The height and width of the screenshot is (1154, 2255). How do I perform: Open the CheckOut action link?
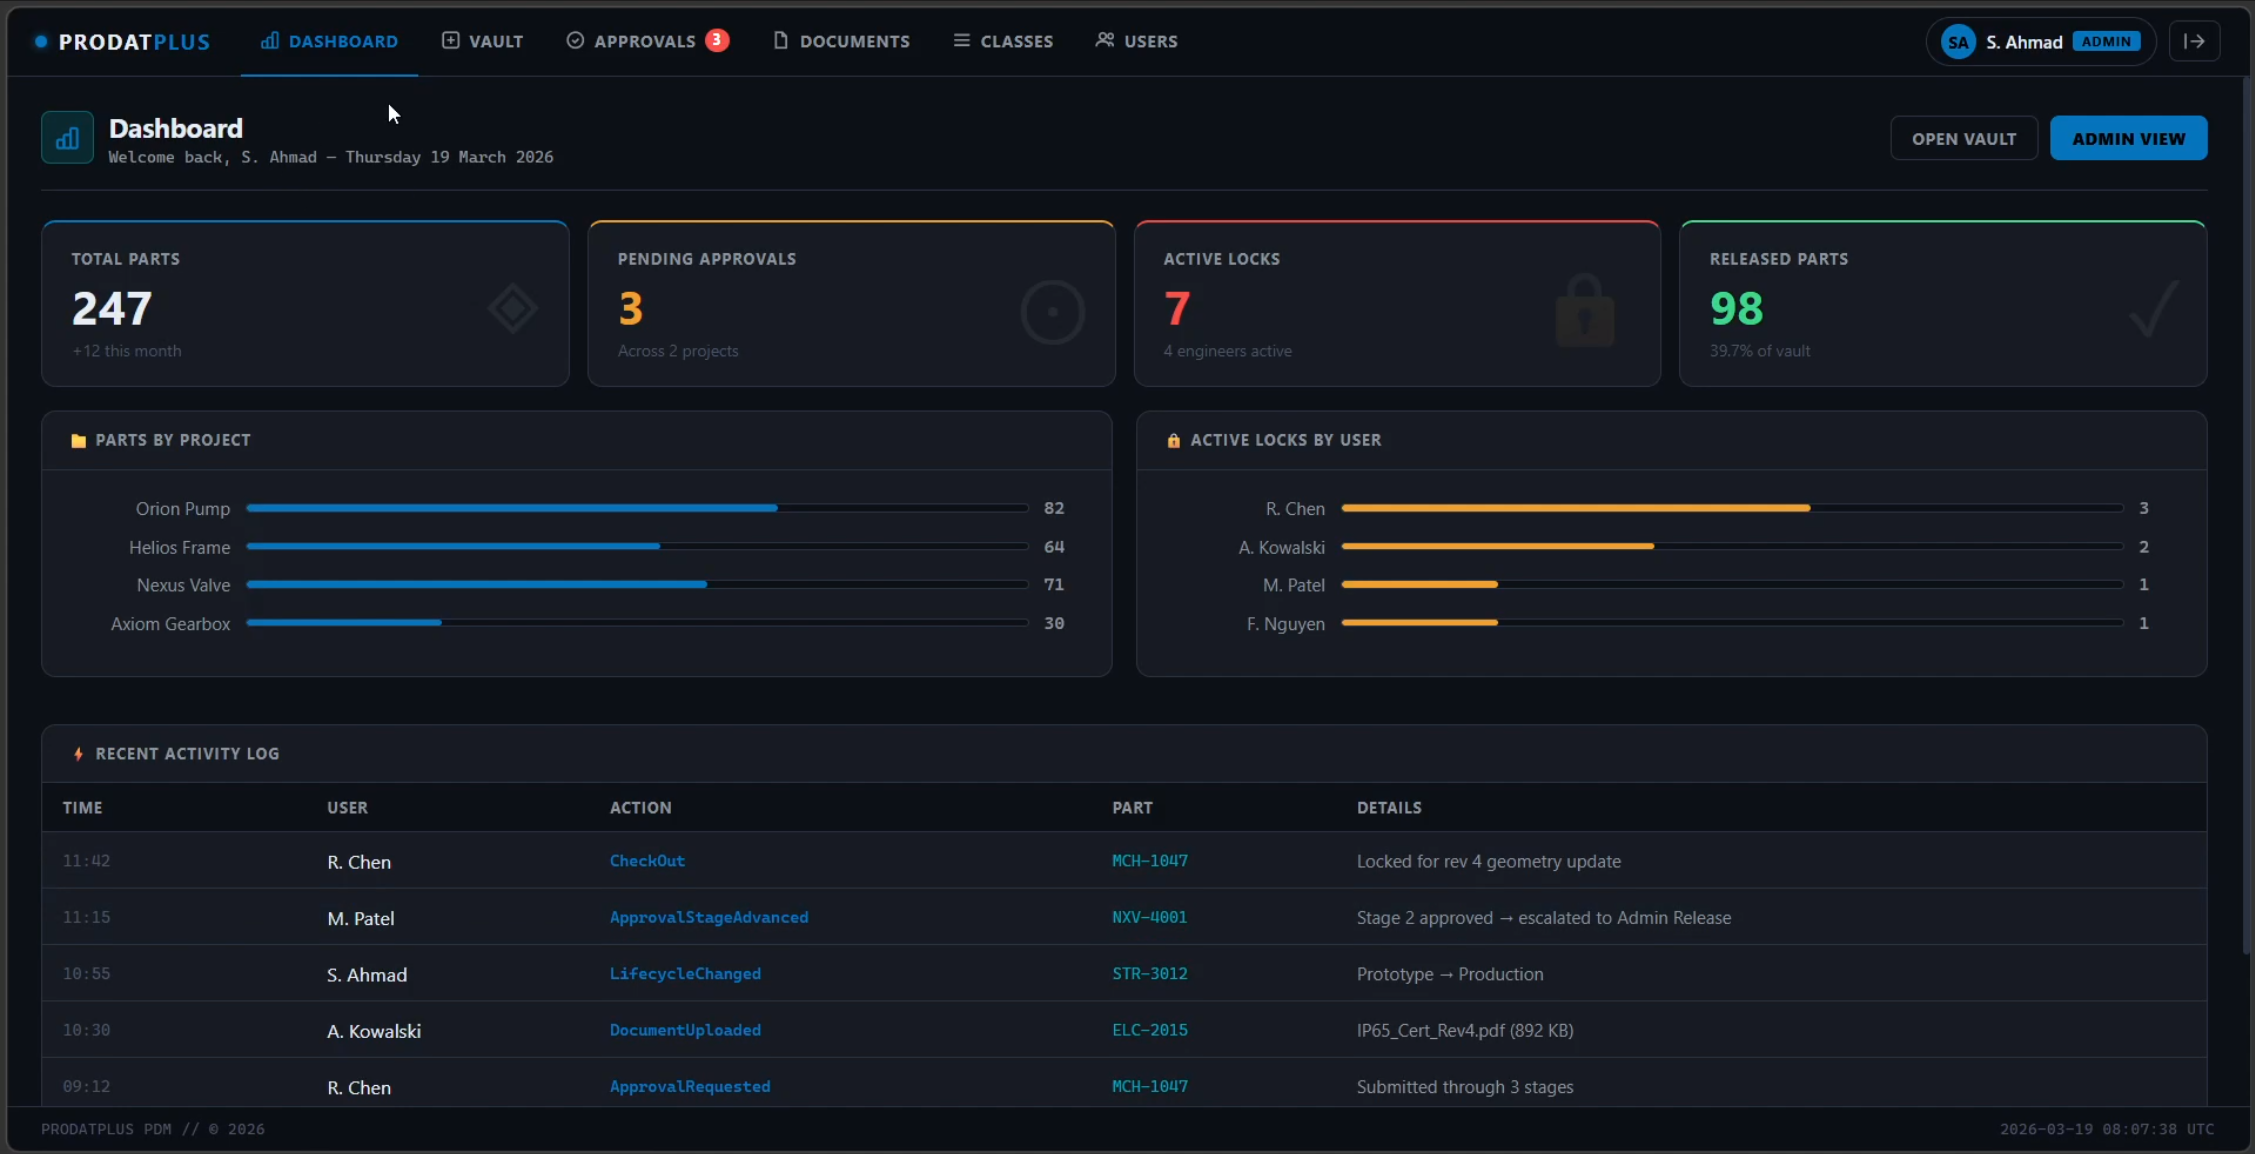[x=647, y=861]
